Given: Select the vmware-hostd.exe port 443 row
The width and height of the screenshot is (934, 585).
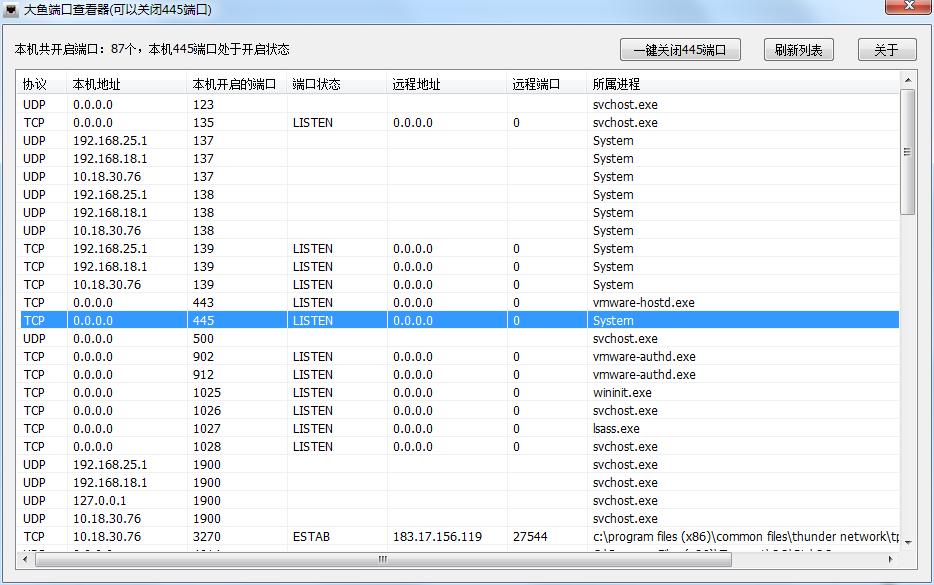Looking at the screenshot, I should 300,302.
